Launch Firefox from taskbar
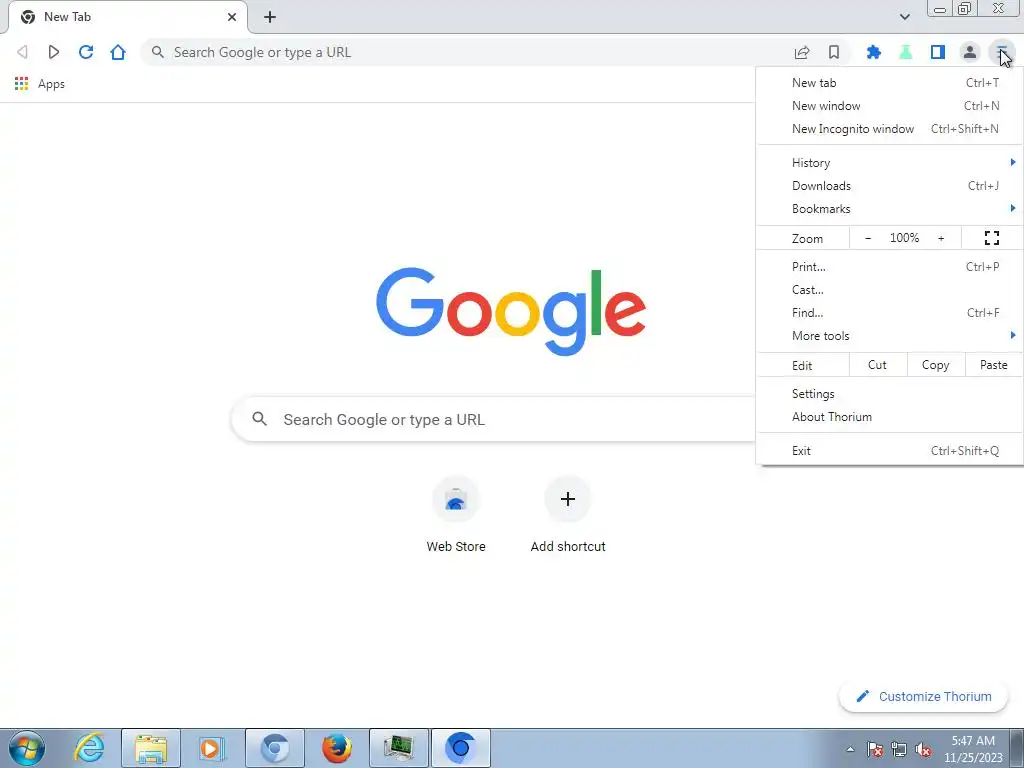 (x=337, y=748)
